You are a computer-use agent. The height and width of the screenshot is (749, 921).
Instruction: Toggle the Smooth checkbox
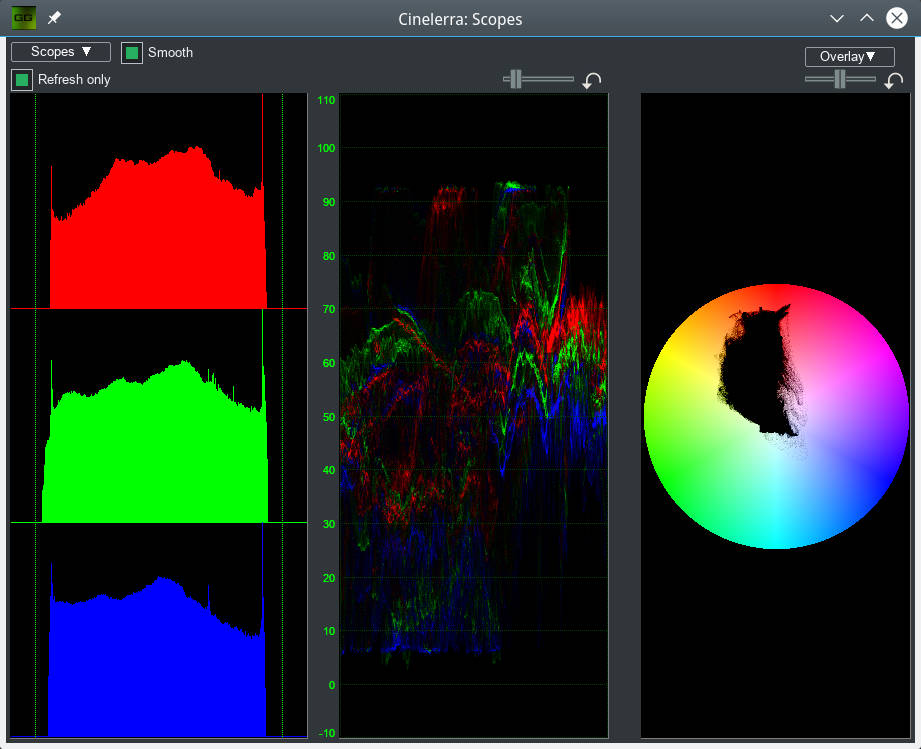point(131,53)
